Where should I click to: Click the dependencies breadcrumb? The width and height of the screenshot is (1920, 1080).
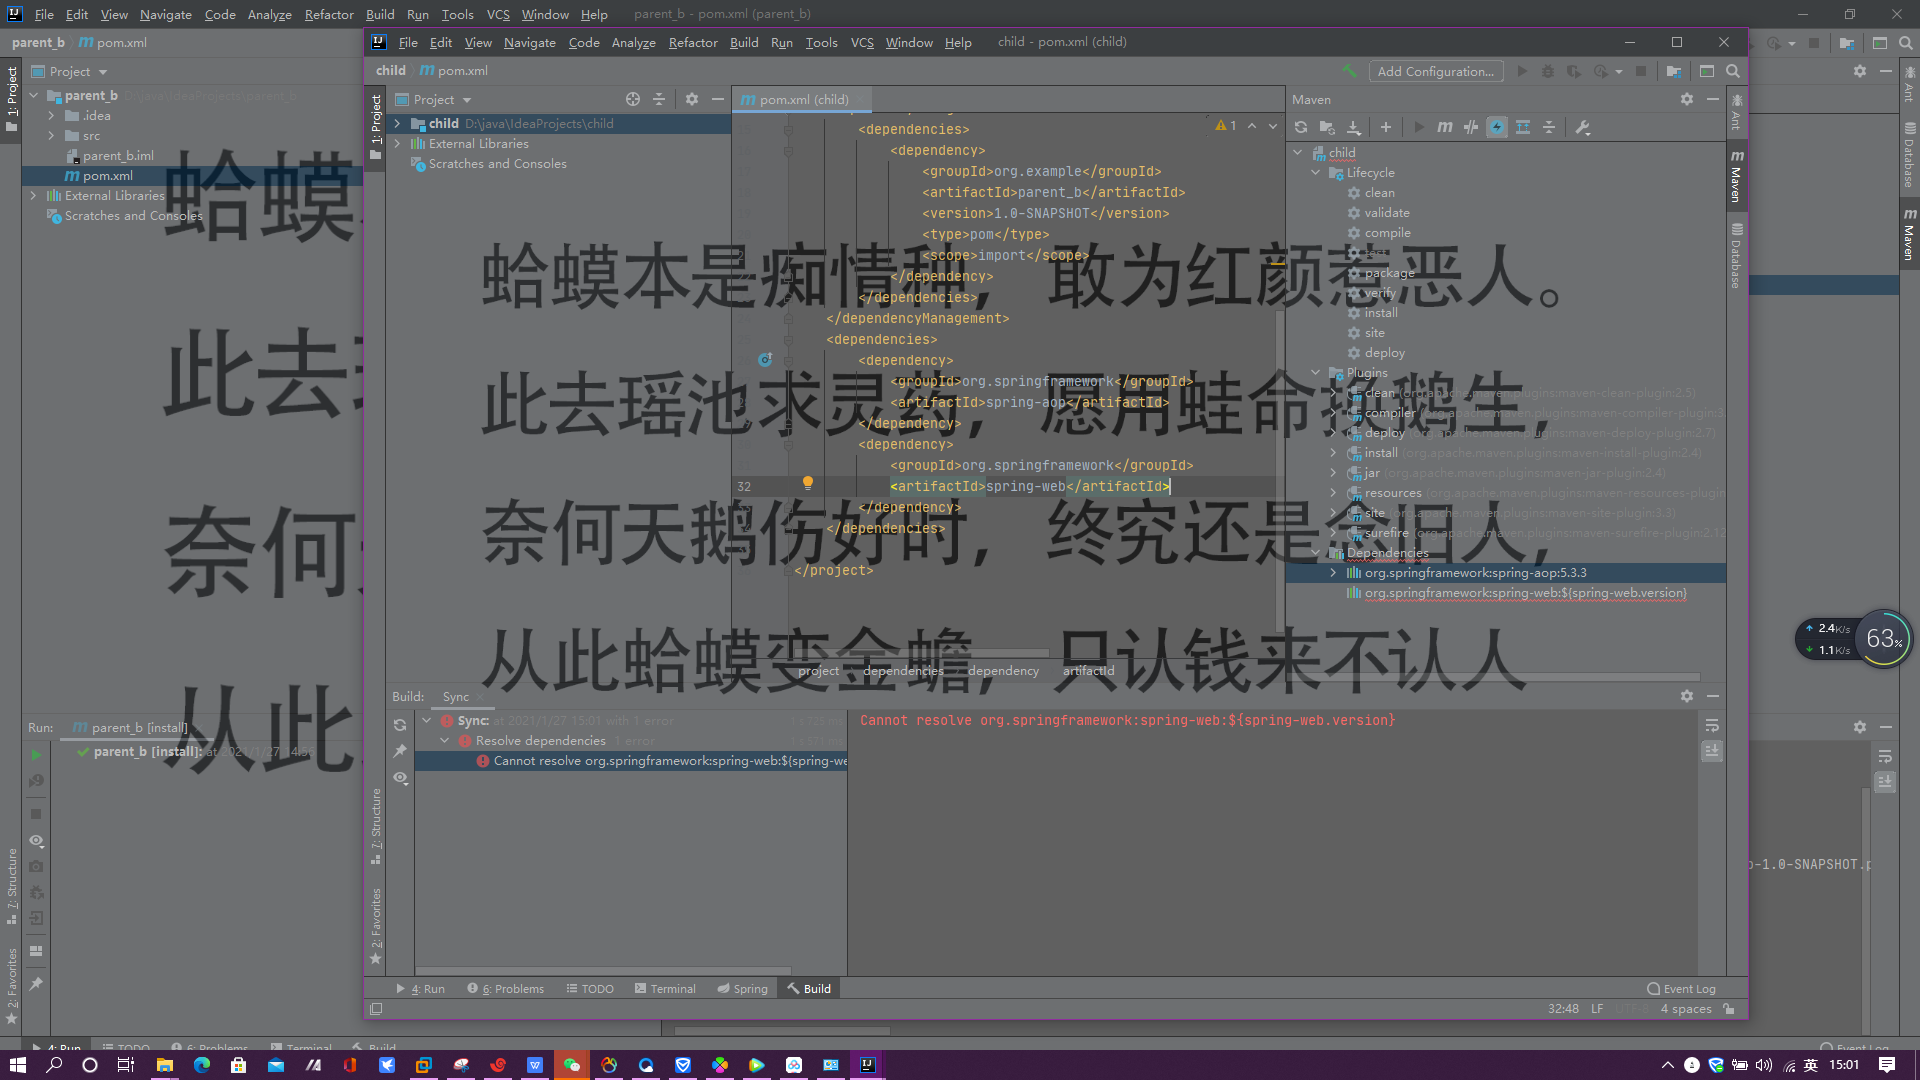903,670
